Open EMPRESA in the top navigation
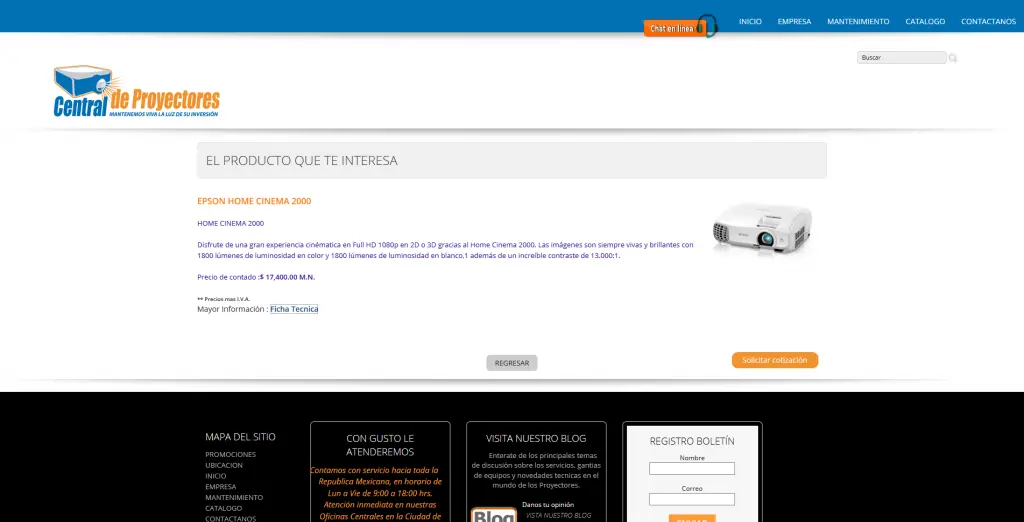The height and width of the screenshot is (522, 1024). click(x=794, y=22)
